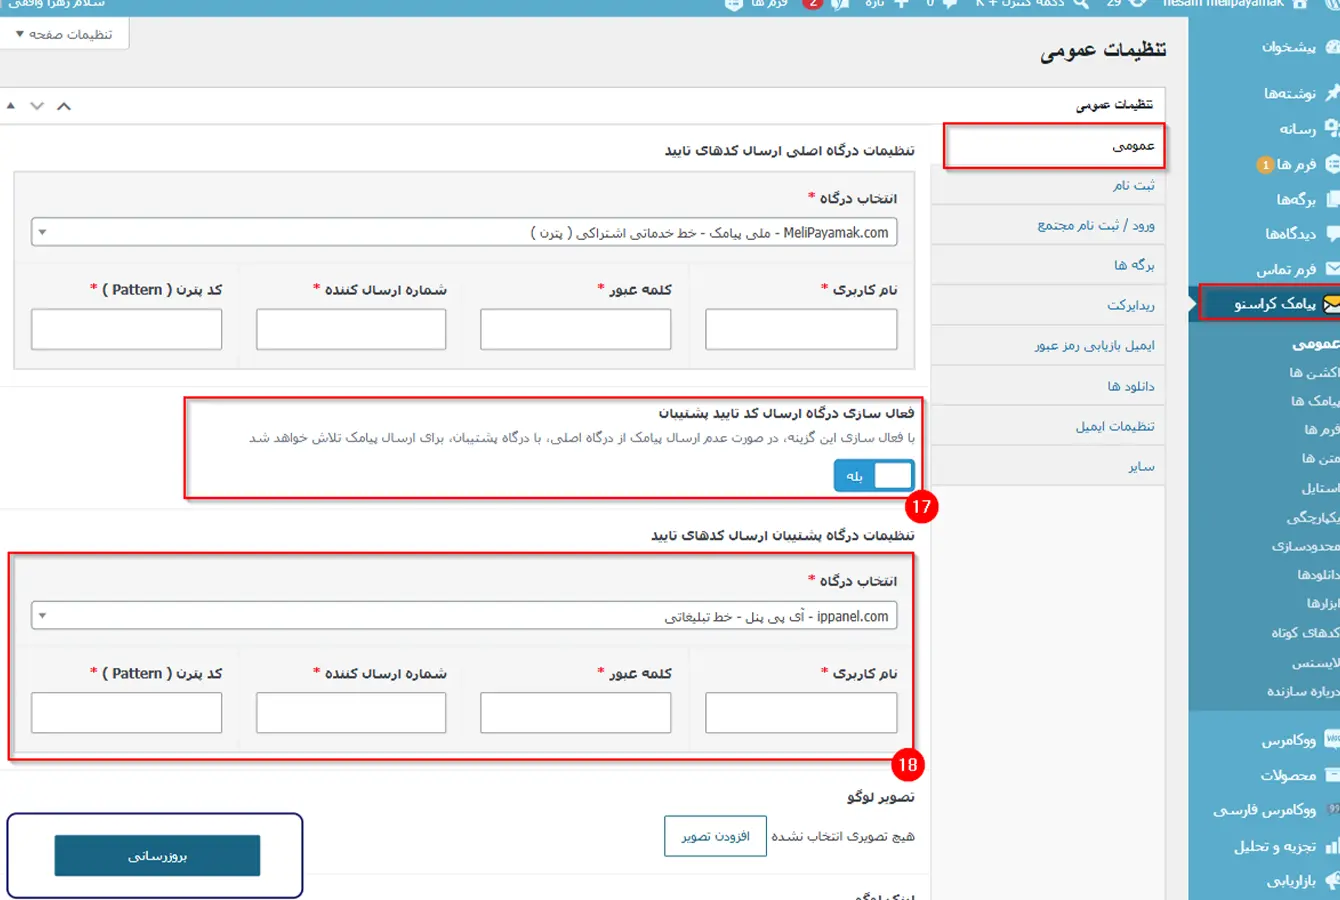Click the updates refresh icon showing 29
The width and height of the screenshot is (1340, 900).
pos(1138,4)
